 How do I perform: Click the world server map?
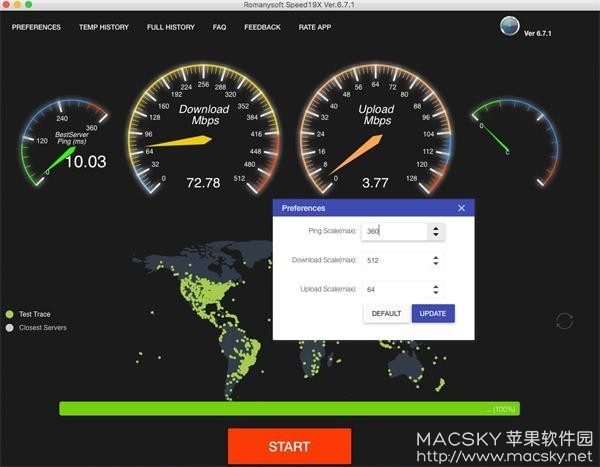click(x=291, y=320)
